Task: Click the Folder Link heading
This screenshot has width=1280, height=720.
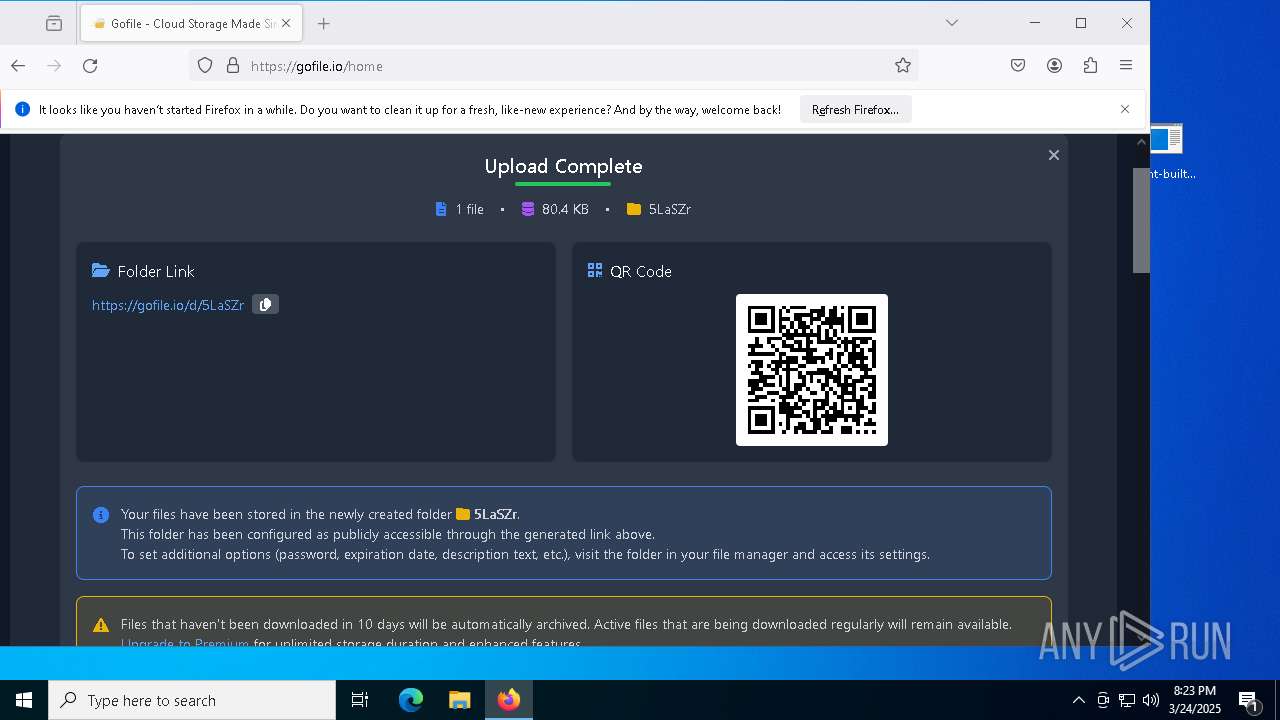Action: (x=156, y=271)
